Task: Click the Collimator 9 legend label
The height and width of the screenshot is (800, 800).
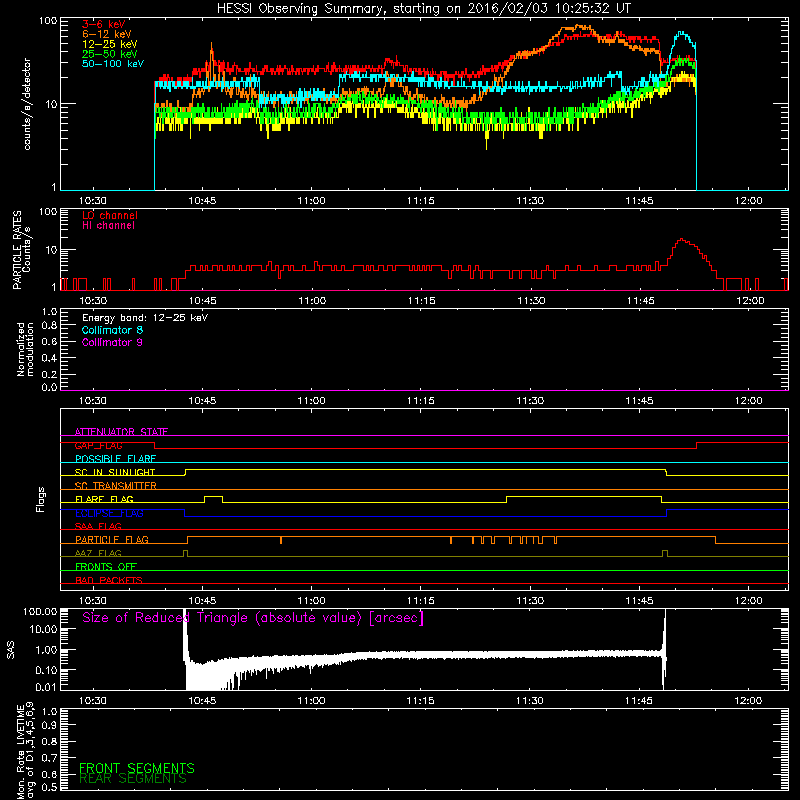Action: tap(112, 342)
